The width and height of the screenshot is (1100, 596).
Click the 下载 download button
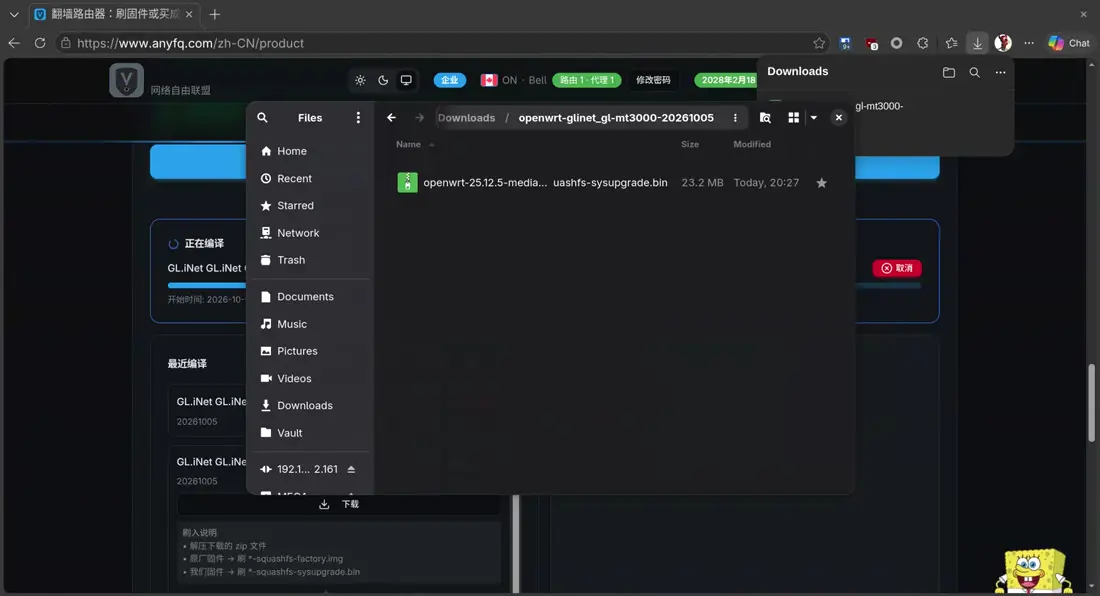point(340,504)
